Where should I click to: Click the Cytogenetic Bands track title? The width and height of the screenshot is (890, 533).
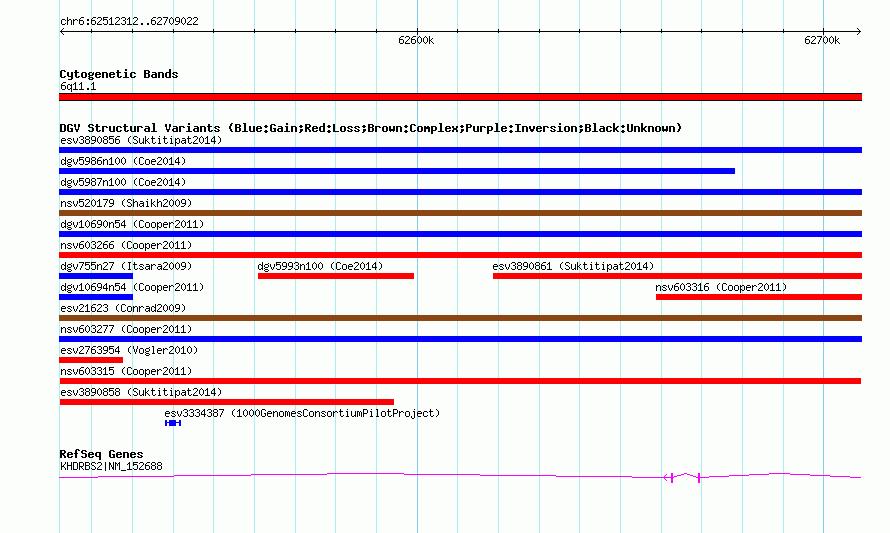[119, 74]
